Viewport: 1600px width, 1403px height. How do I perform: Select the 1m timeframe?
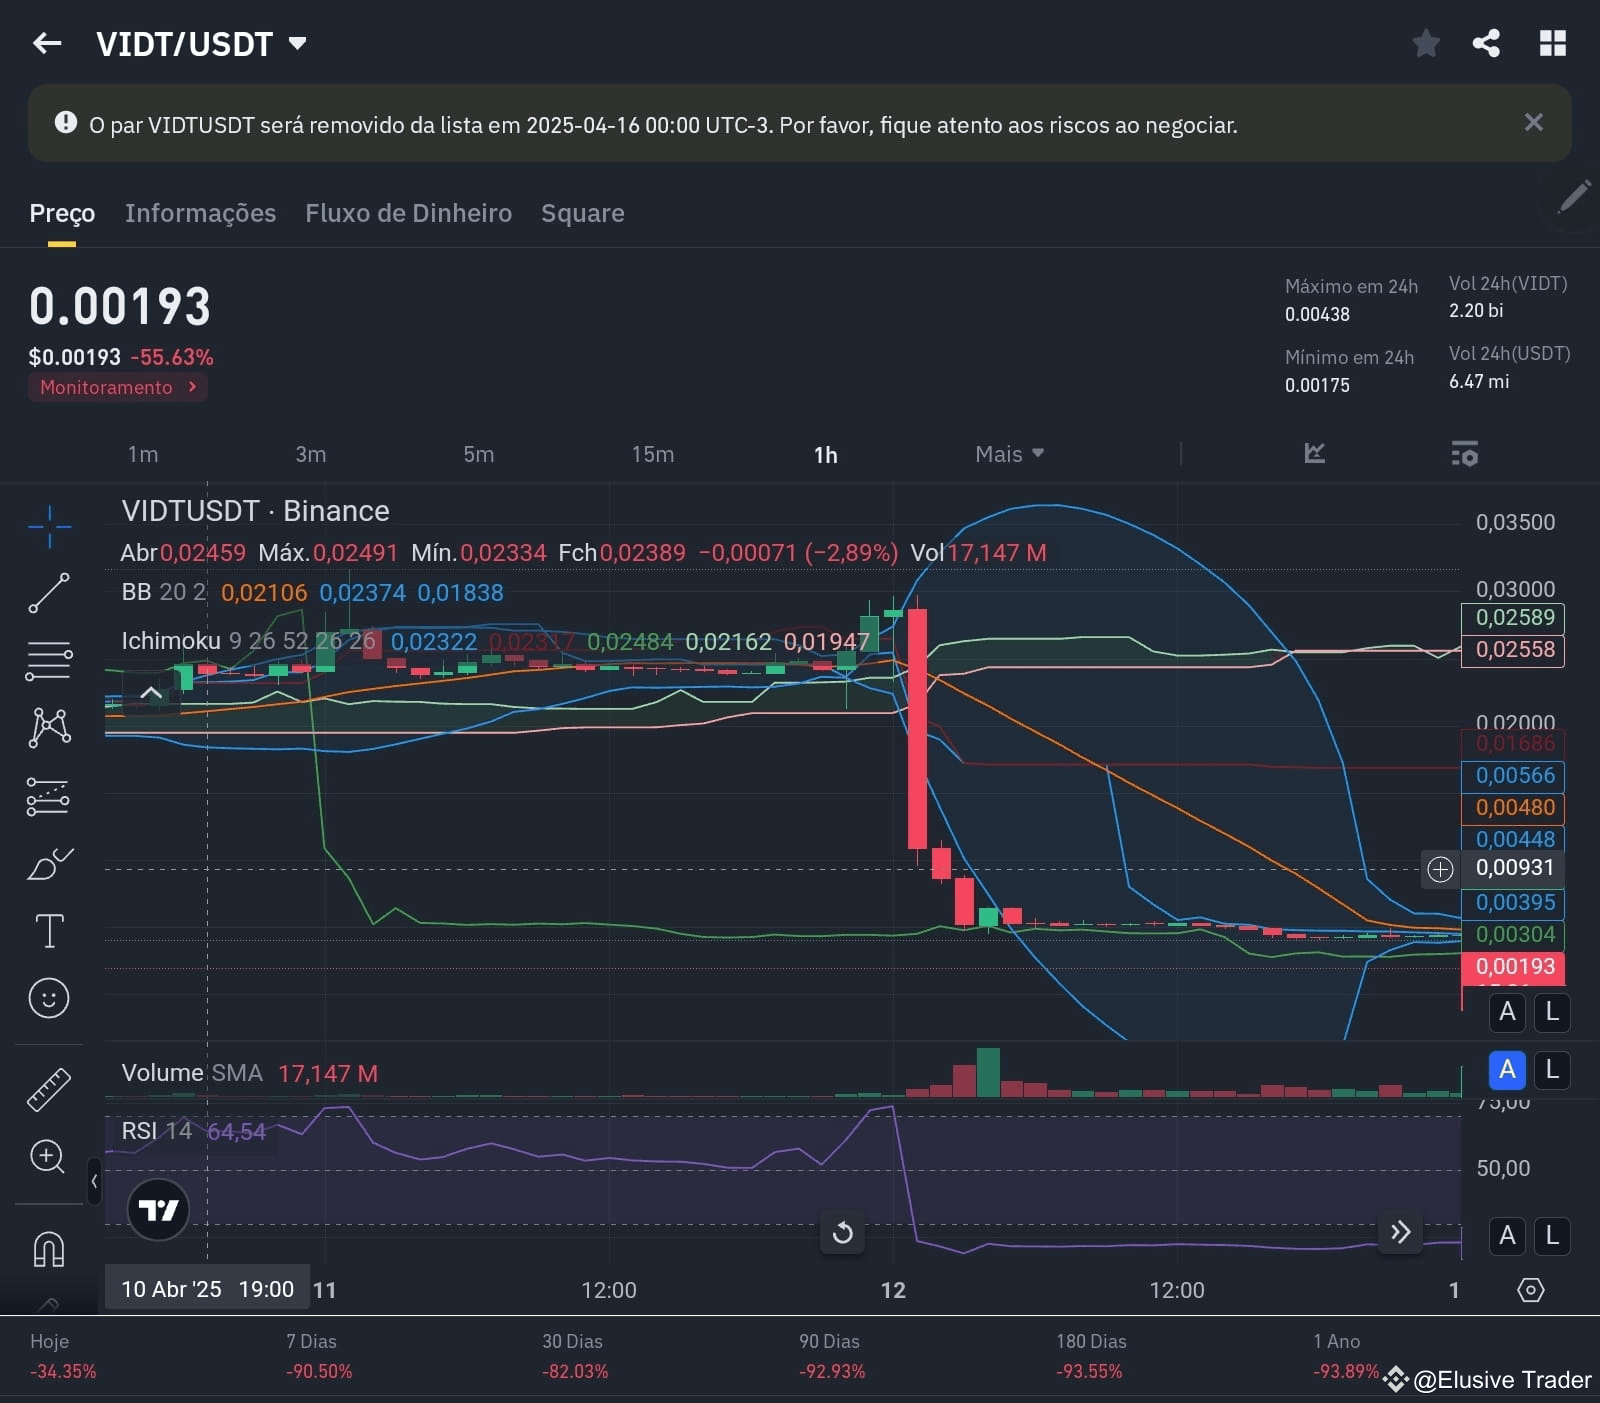143,454
